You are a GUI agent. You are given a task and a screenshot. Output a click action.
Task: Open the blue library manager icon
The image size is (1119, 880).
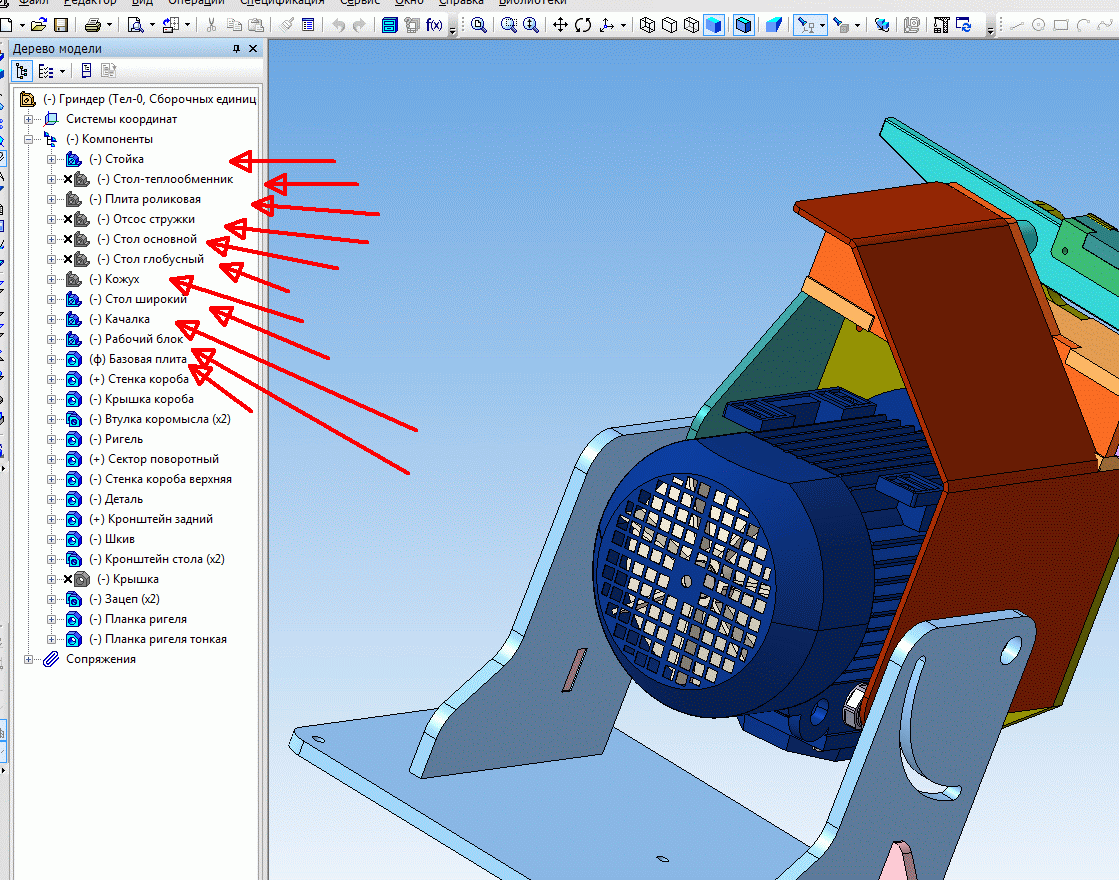point(389,25)
